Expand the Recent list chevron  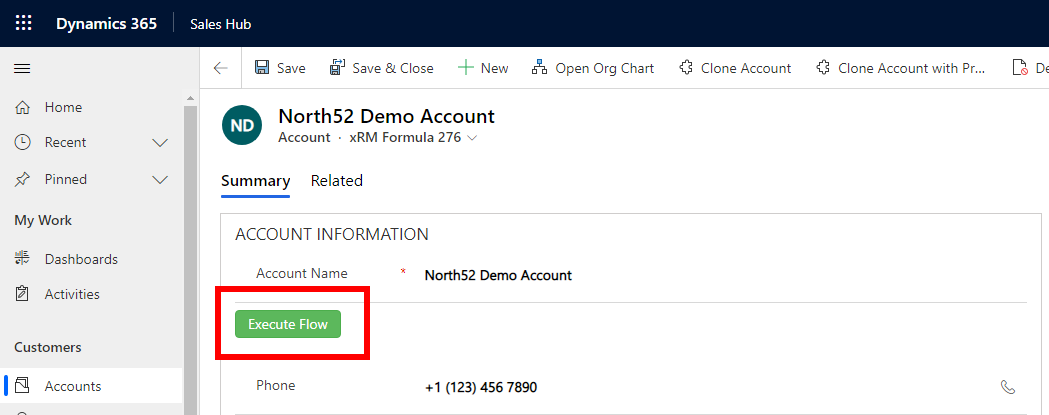click(160, 143)
